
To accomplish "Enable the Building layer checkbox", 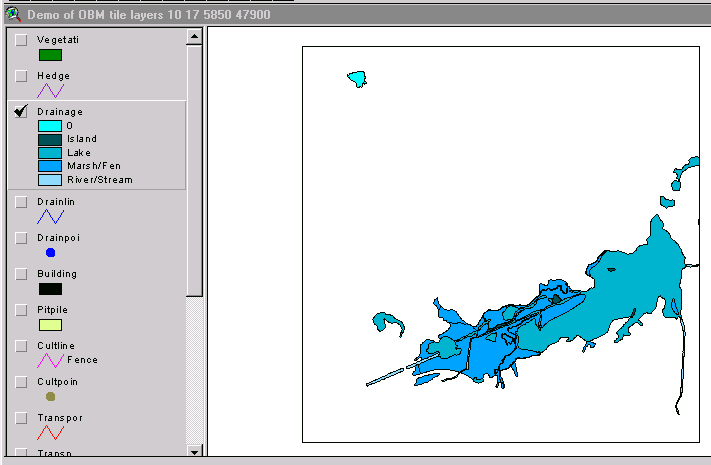I will click(x=21, y=274).
